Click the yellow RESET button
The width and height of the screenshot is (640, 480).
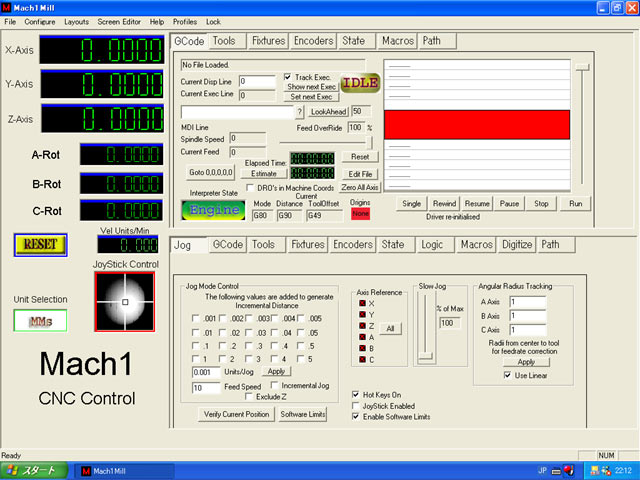point(40,245)
